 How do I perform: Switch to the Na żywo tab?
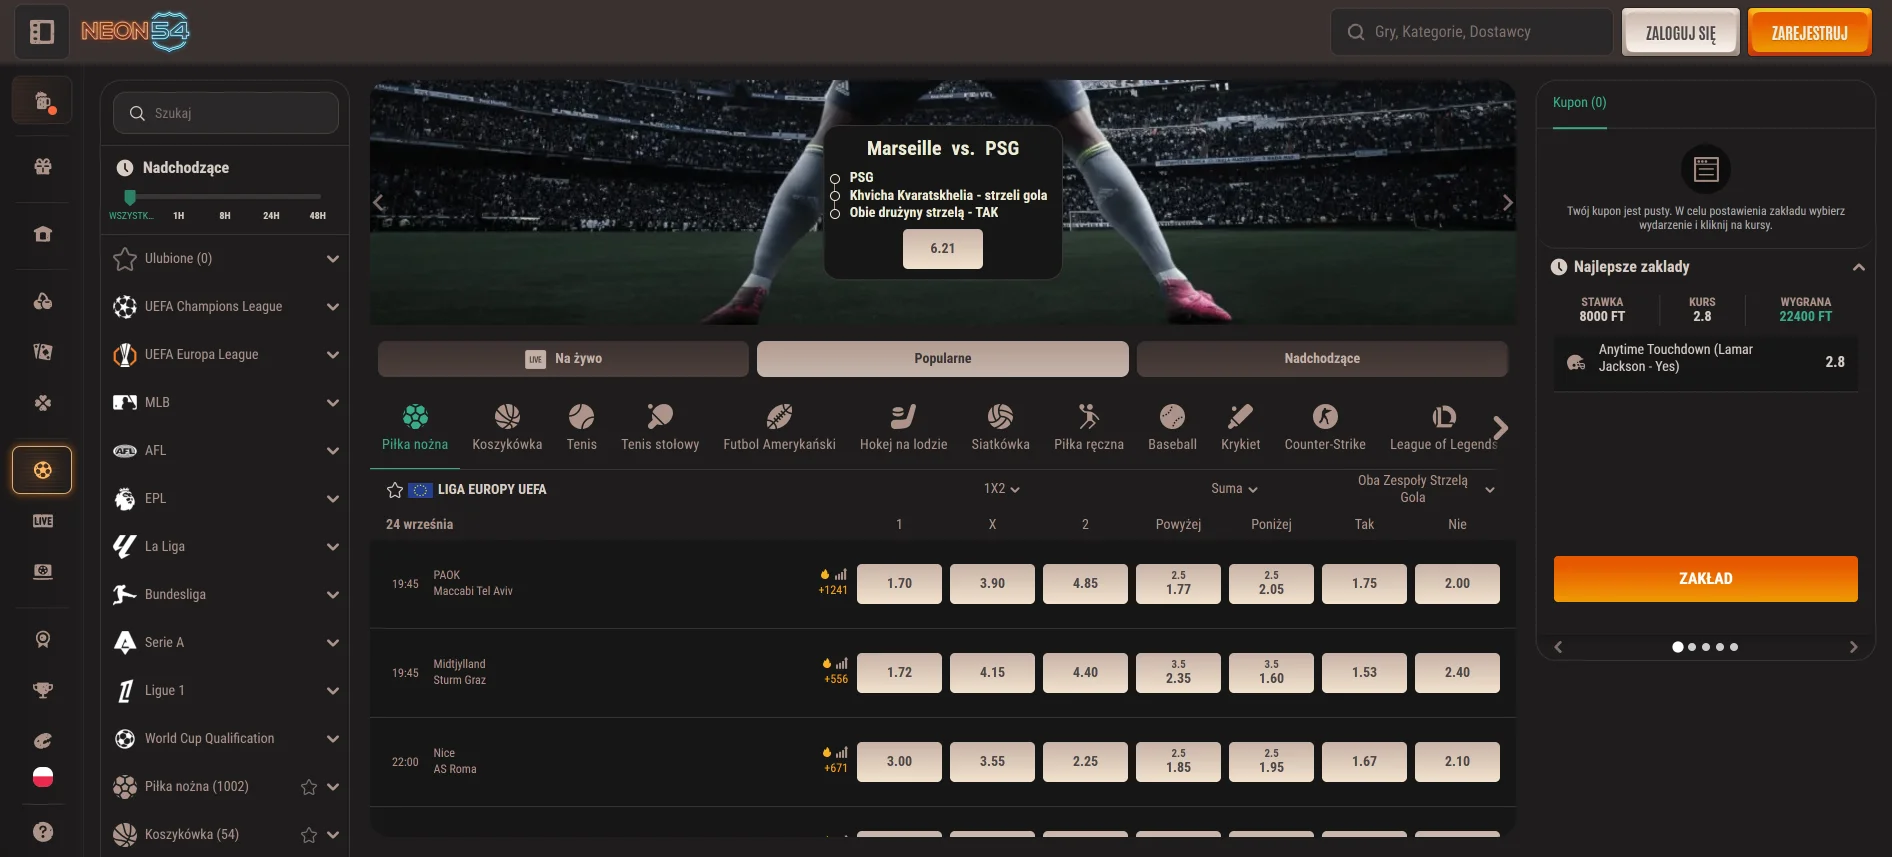(x=563, y=359)
